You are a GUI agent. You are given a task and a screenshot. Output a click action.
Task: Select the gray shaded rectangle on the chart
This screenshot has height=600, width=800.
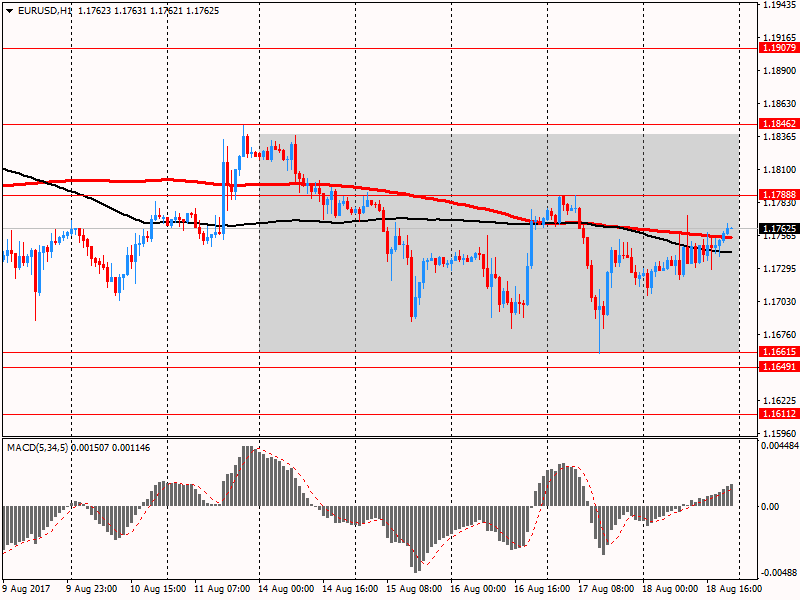coord(499,243)
